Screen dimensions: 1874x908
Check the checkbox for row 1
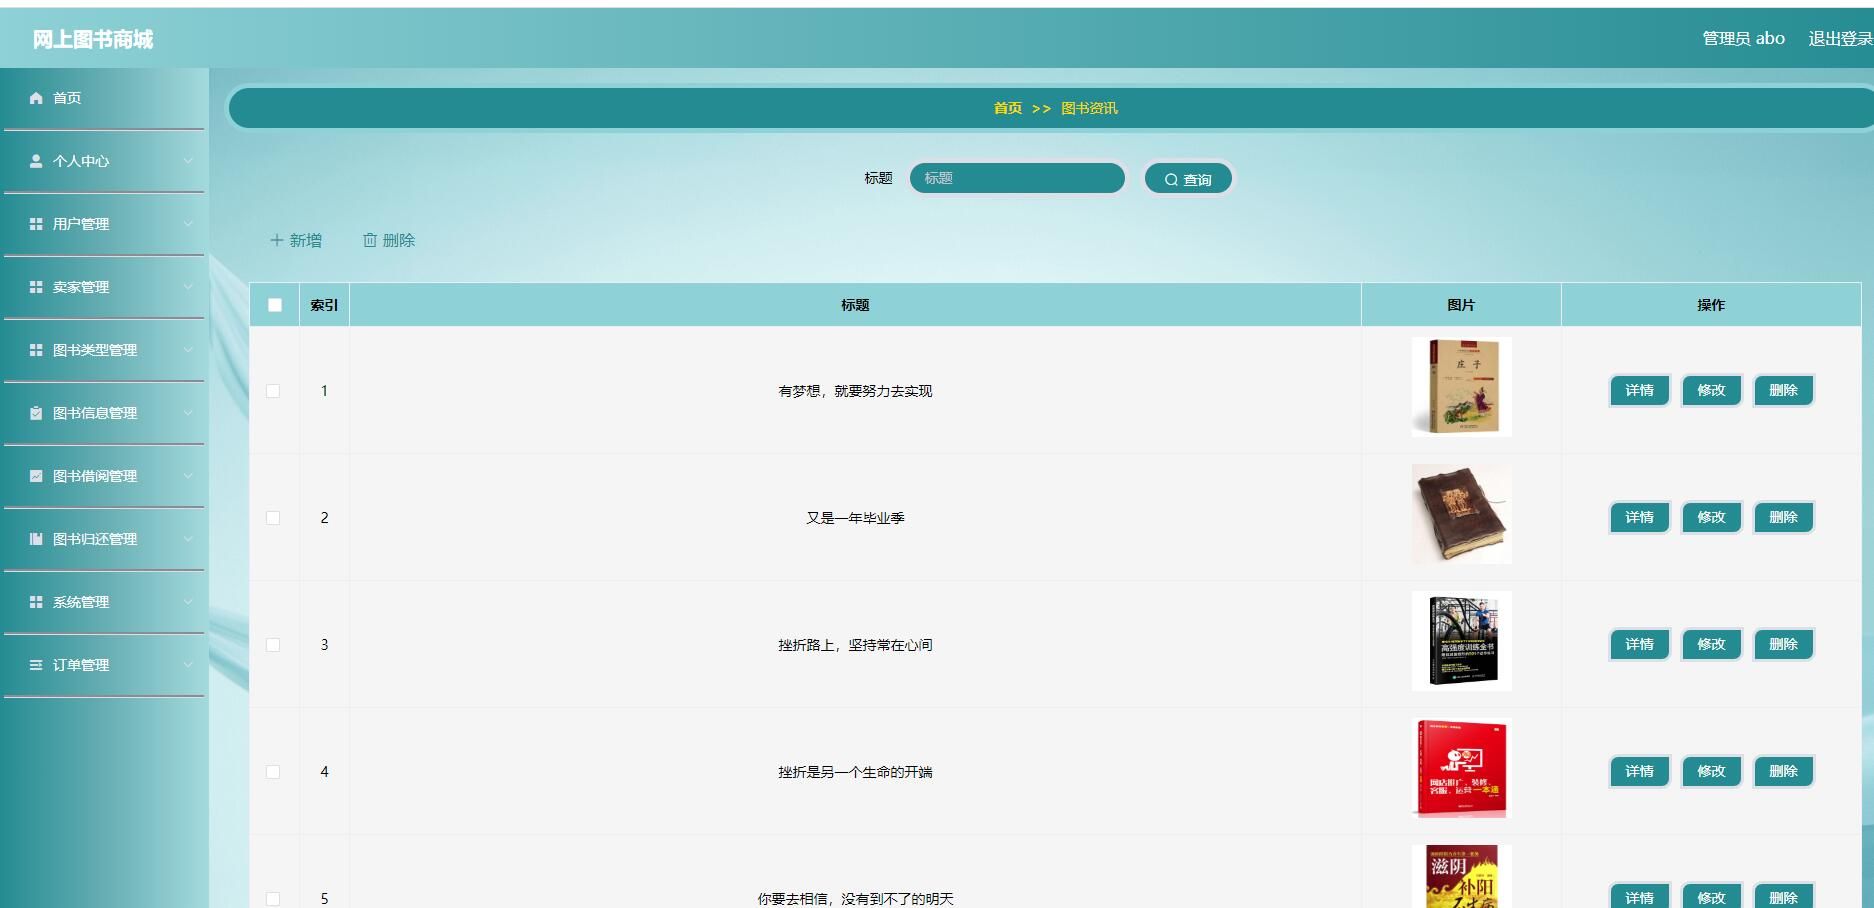tap(273, 391)
